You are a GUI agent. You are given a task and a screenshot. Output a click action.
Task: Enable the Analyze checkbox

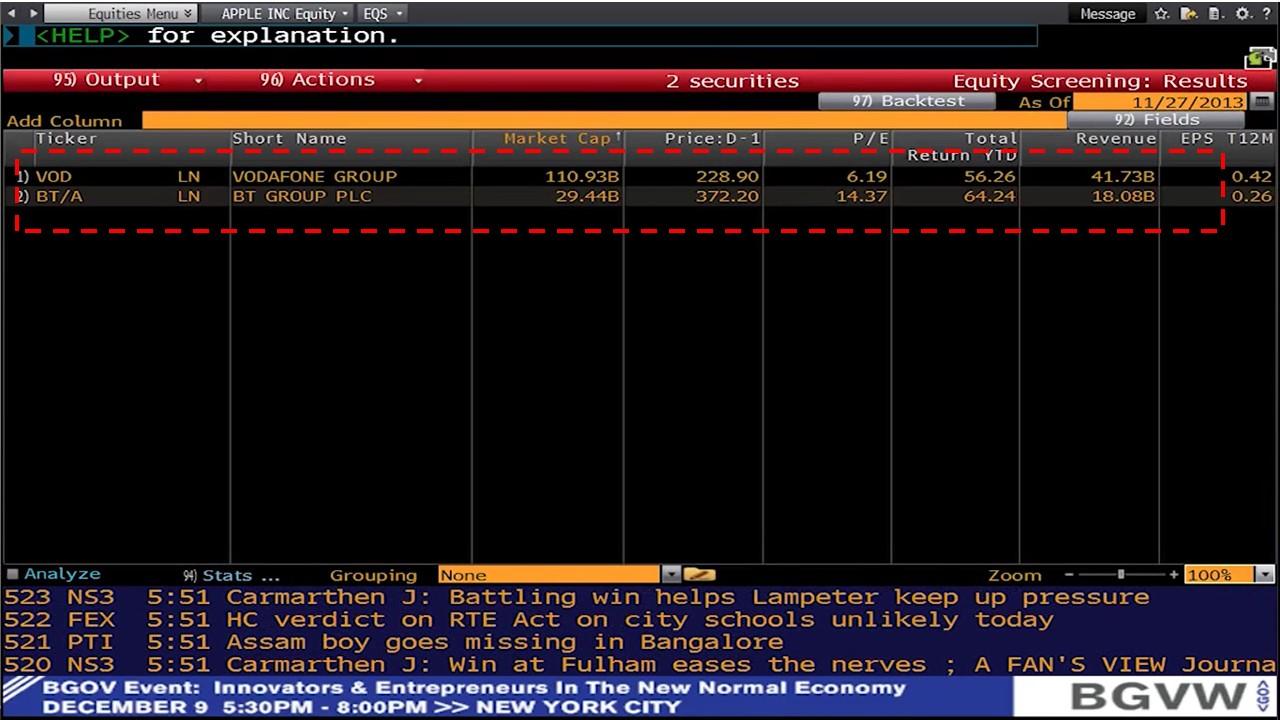click(x=13, y=572)
